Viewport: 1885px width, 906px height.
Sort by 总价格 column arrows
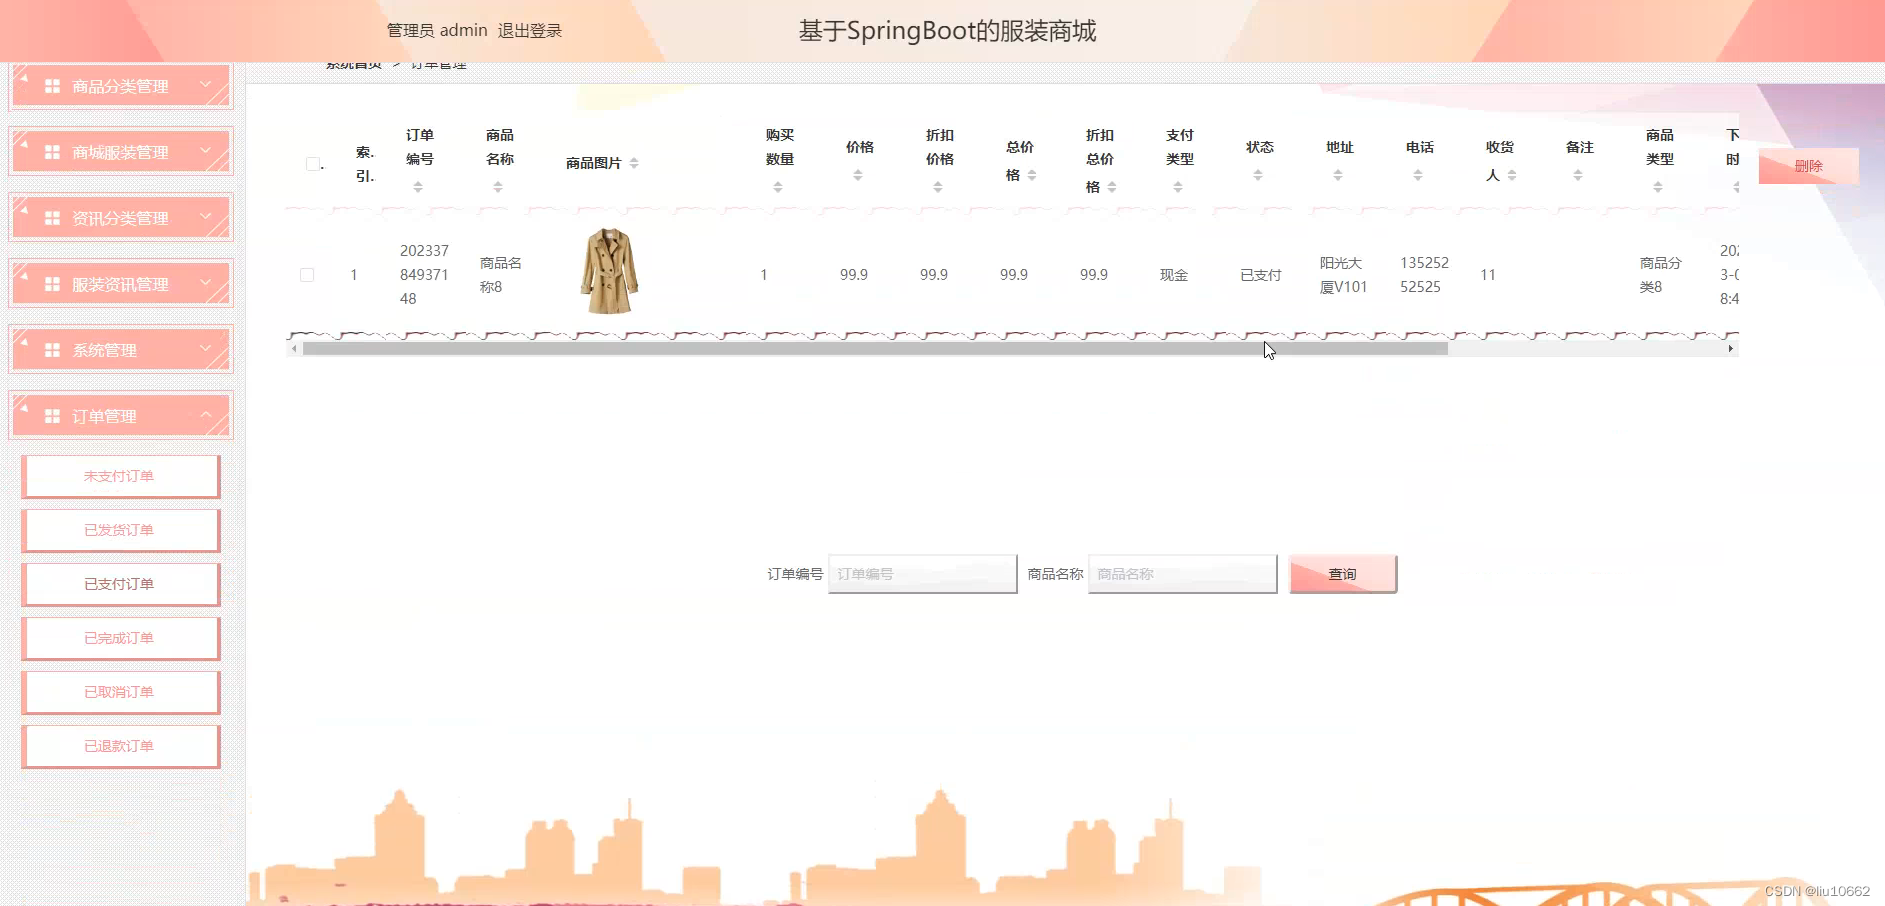(1032, 175)
